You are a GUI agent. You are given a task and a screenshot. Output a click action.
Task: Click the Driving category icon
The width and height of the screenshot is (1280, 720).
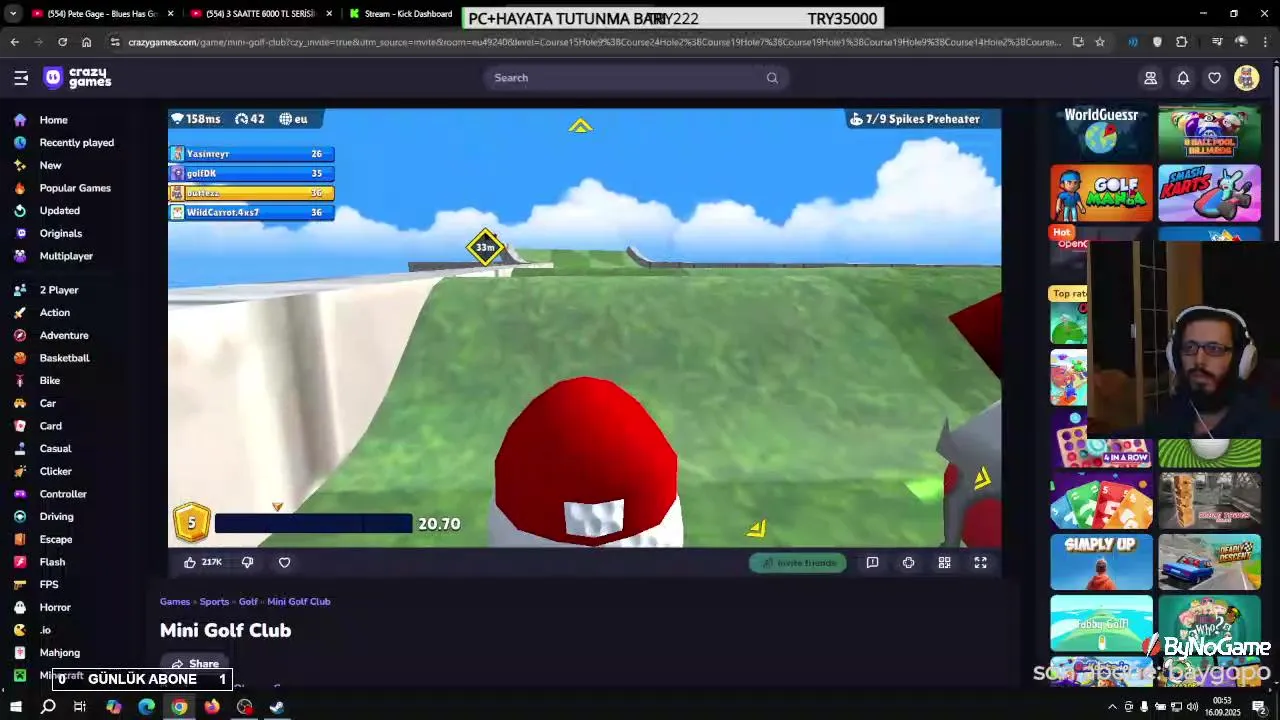click(x=20, y=517)
